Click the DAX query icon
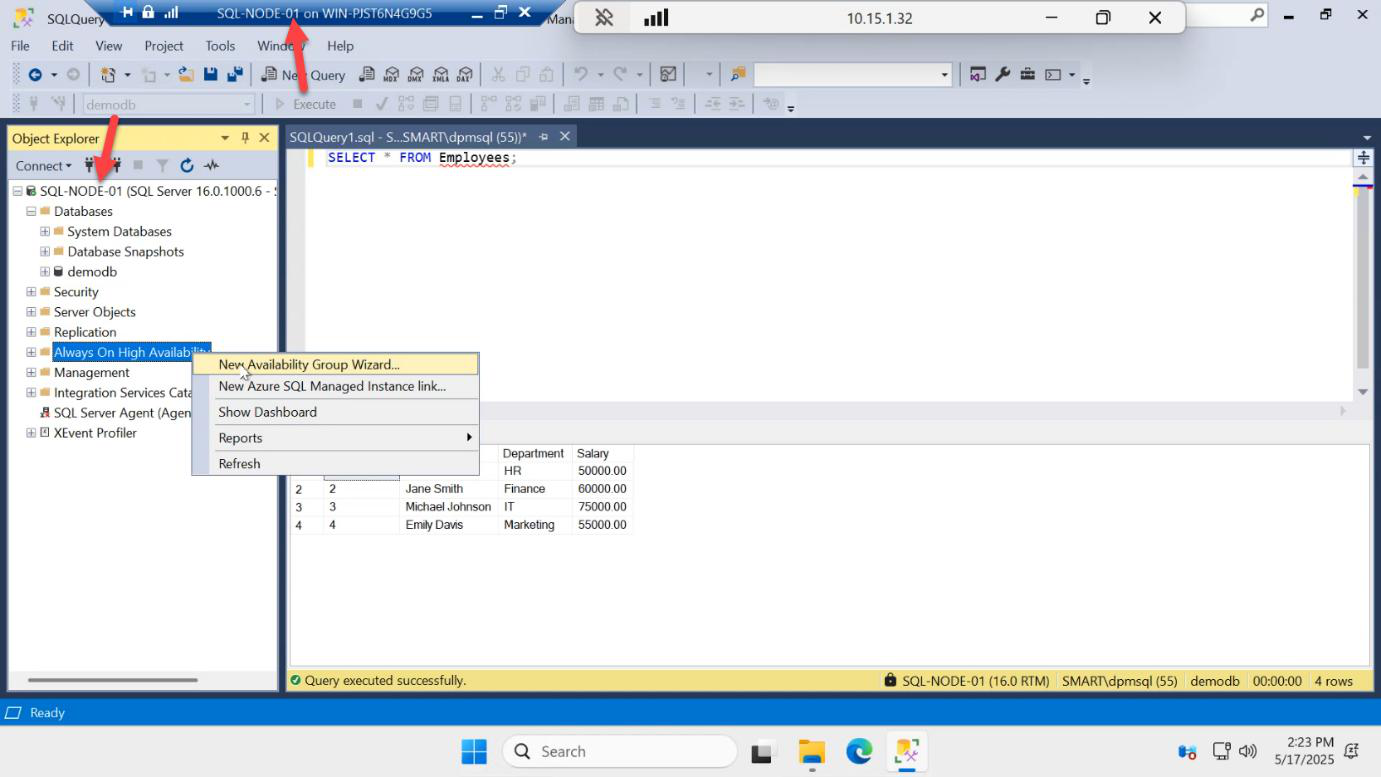The width and height of the screenshot is (1381, 777). coord(465,75)
